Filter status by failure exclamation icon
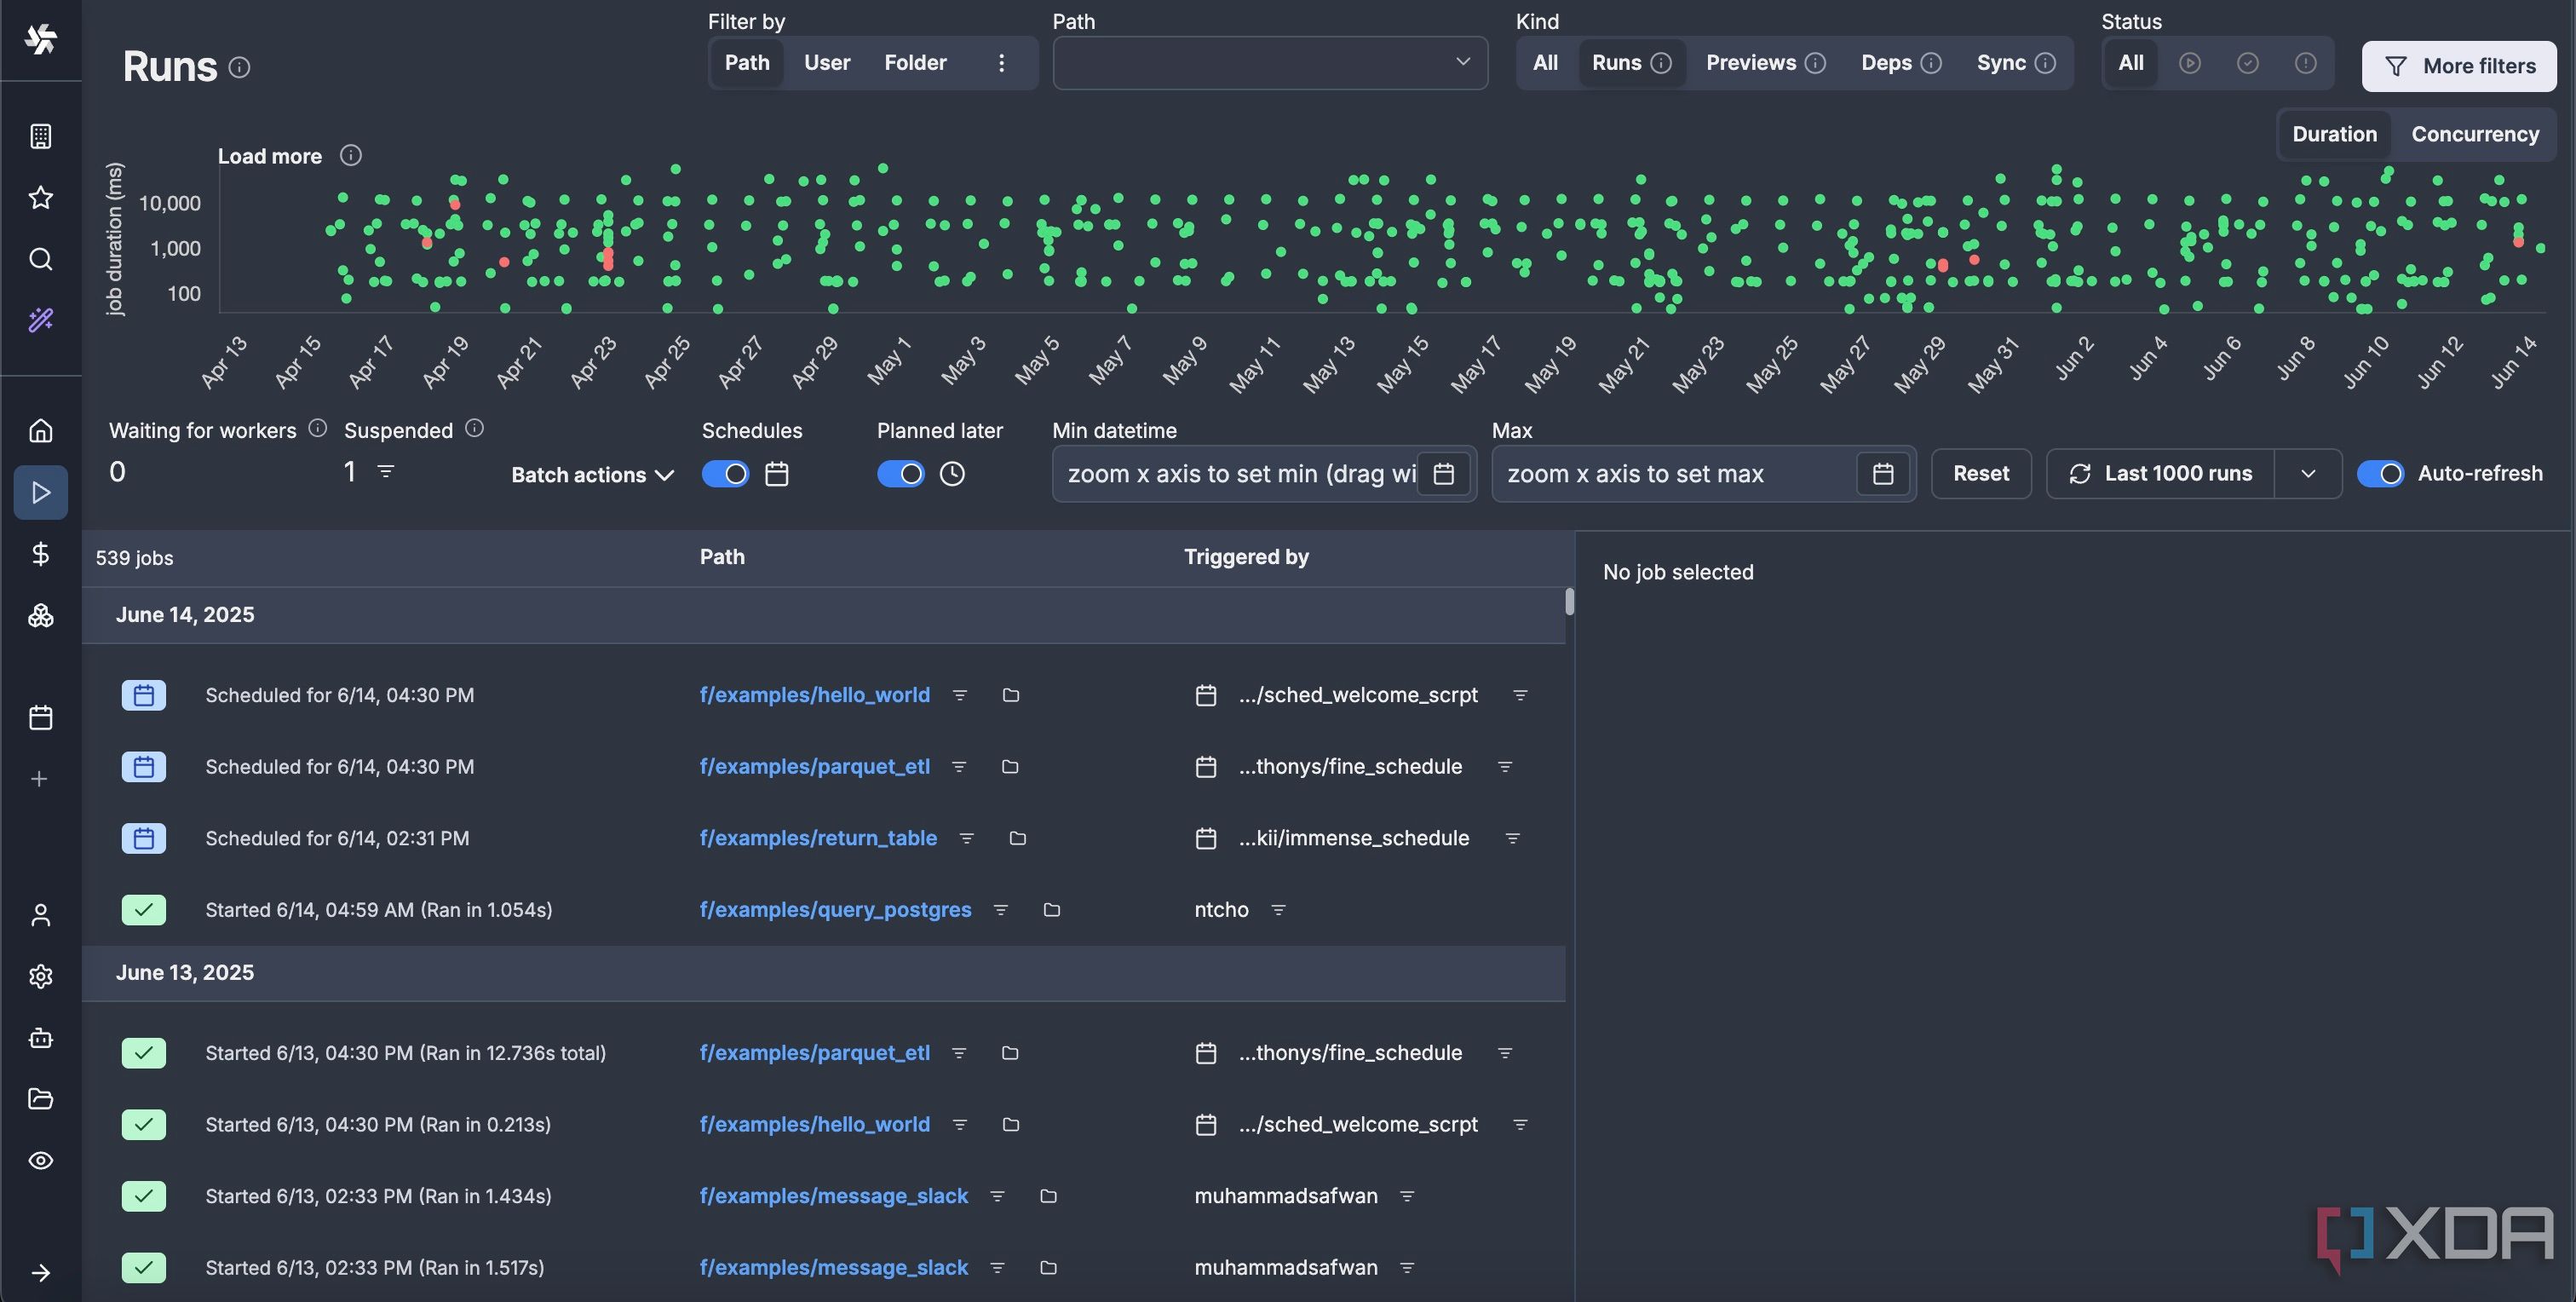Image resolution: width=2576 pixels, height=1302 pixels. point(2306,63)
